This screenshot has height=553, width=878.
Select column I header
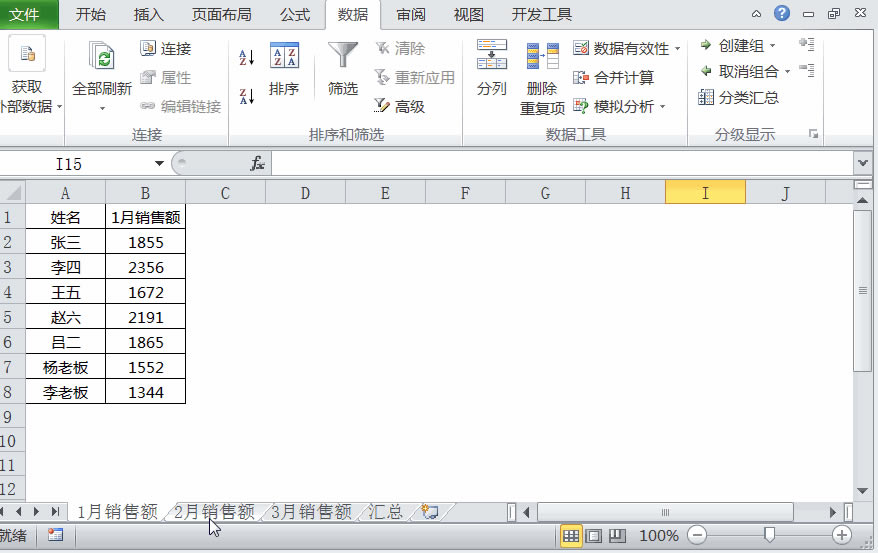(x=705, y=193)
